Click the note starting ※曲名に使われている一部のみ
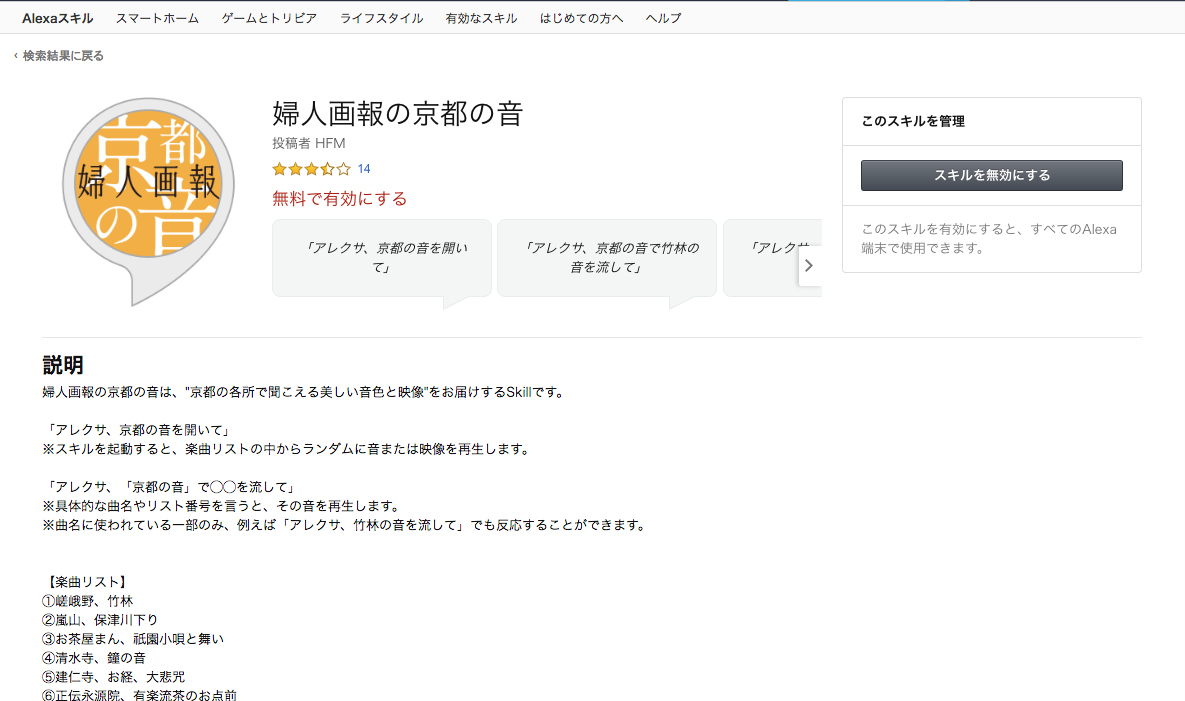Image resolution: width=1185 pixels, height=701 pixels. [x=345, y=525]
